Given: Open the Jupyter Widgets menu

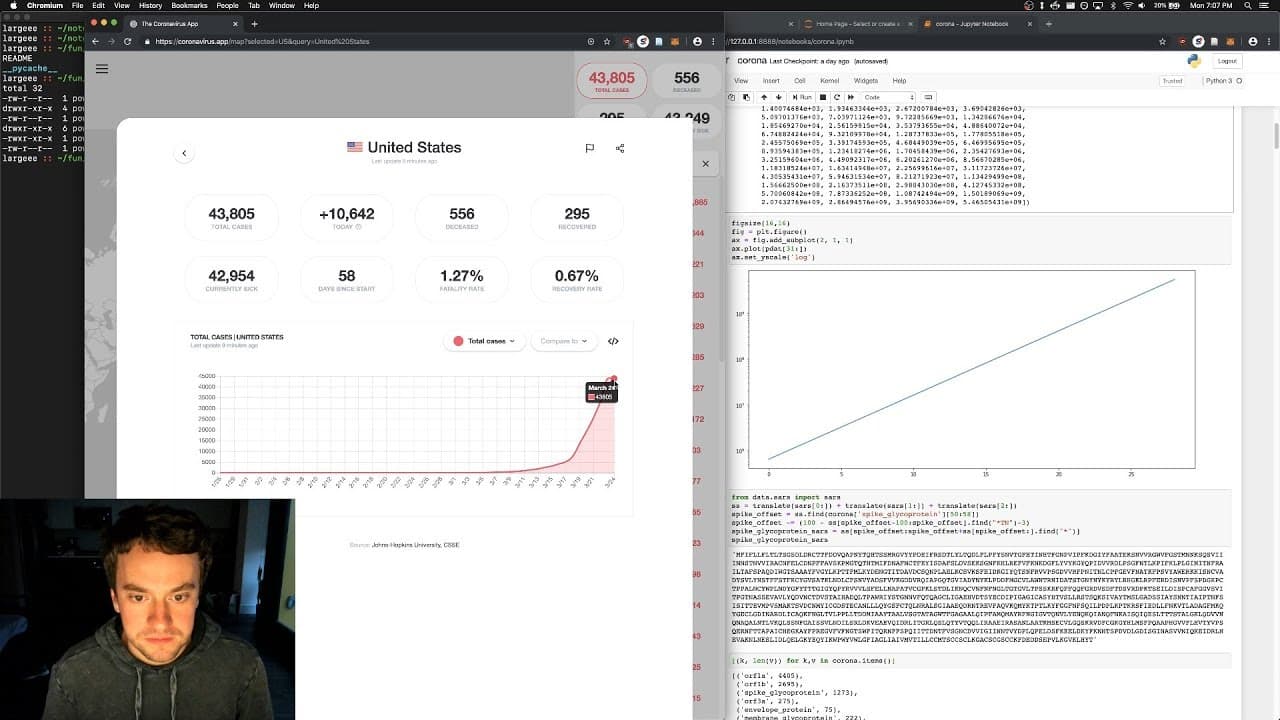Looking at the screenshot, I should 866,81.
